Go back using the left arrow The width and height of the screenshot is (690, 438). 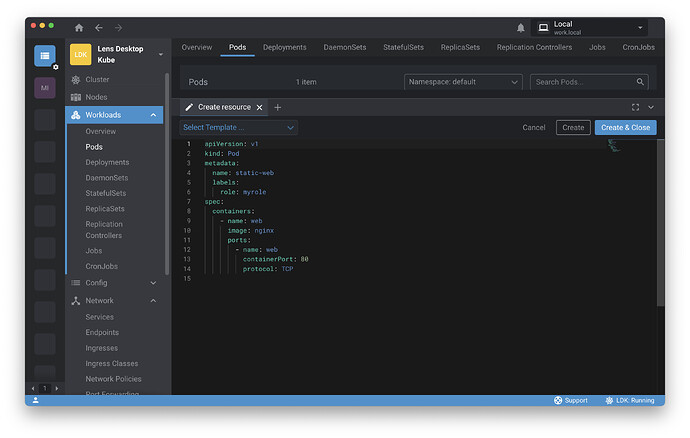(99, 27)
